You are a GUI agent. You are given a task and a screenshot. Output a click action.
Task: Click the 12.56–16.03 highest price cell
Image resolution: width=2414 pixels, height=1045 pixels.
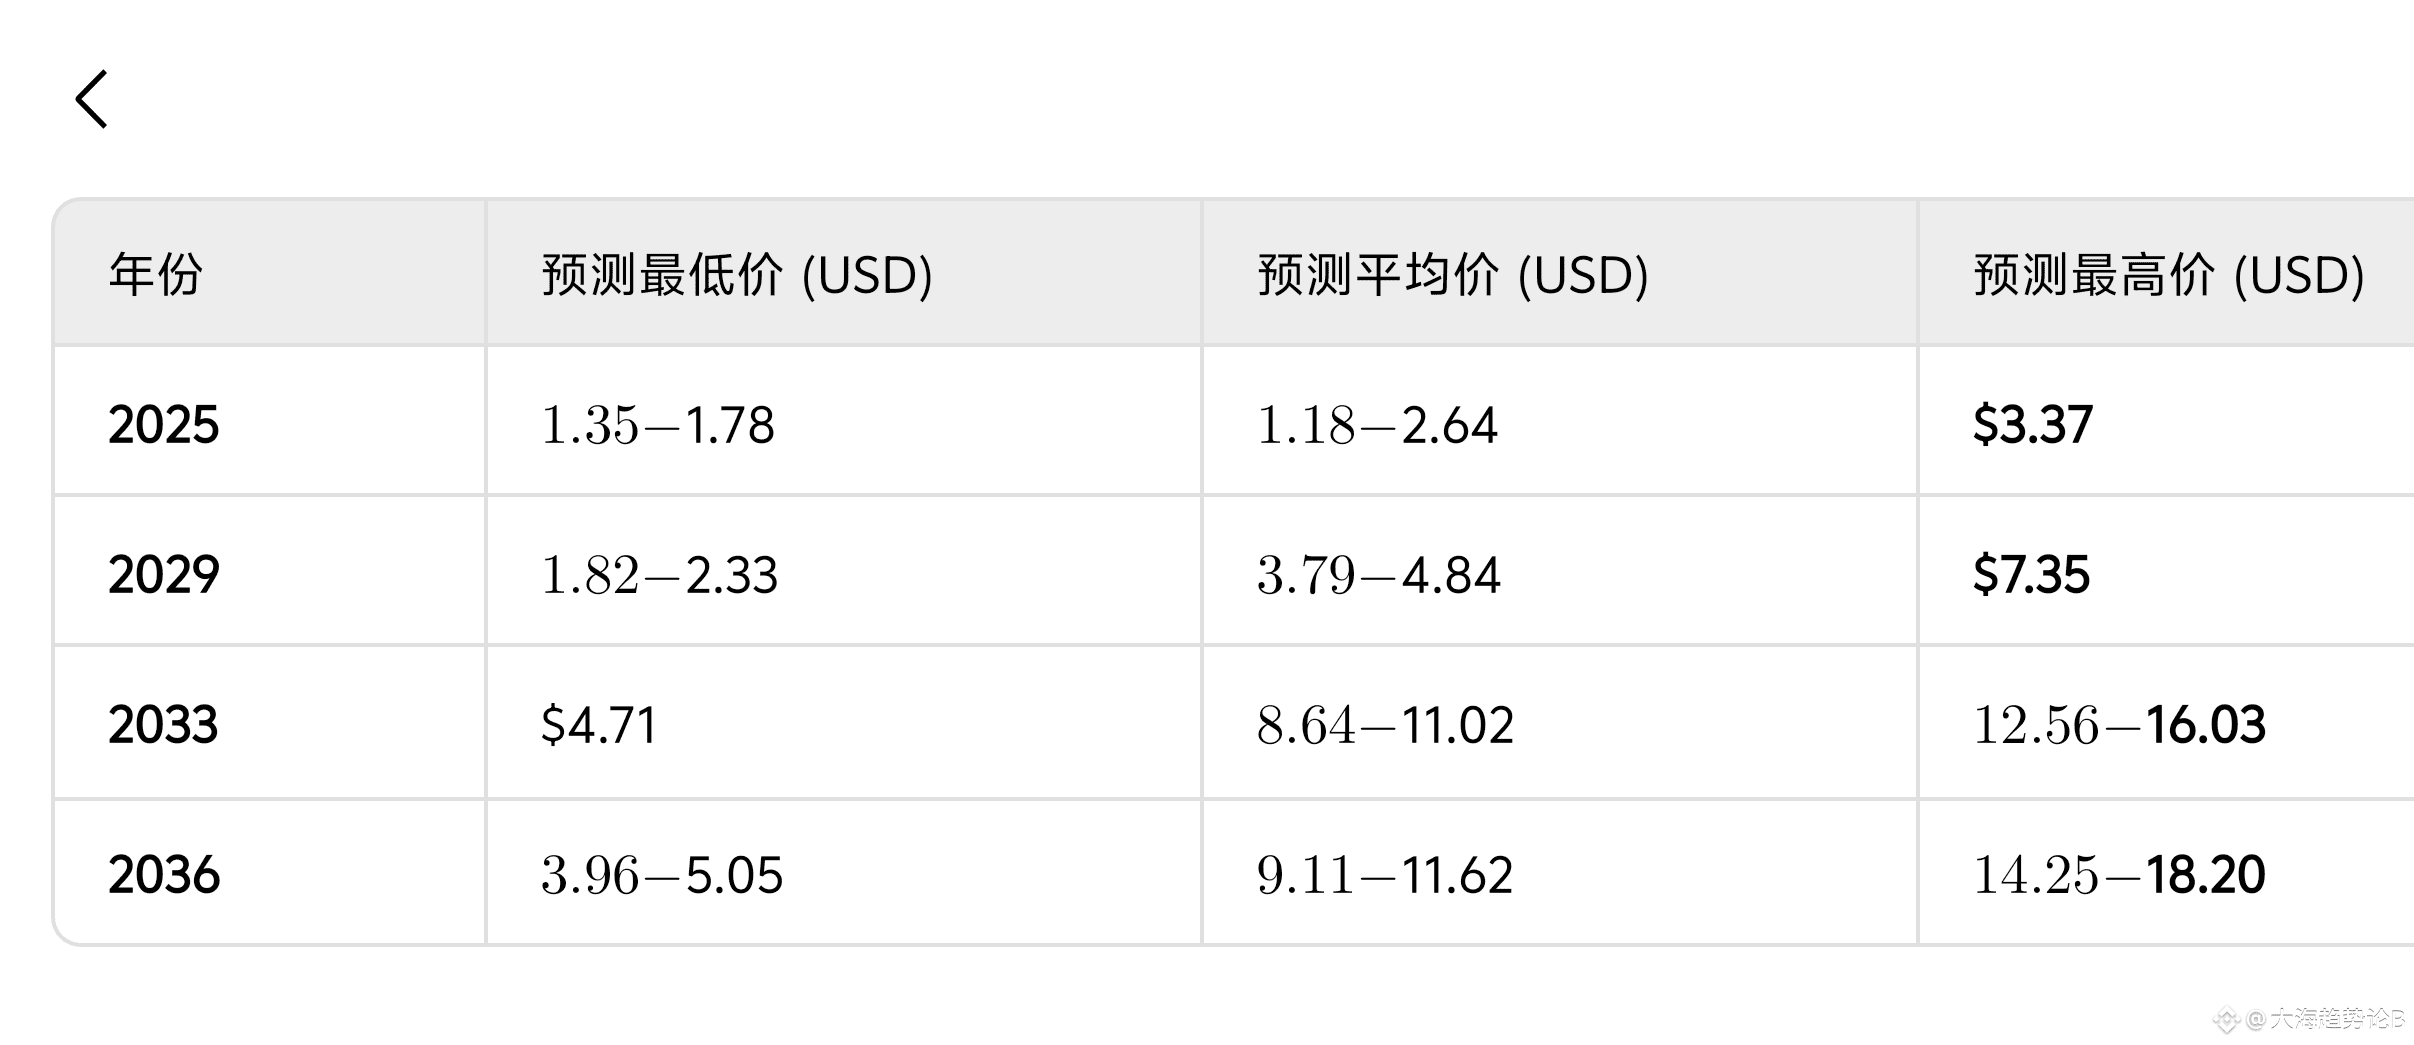[x=2119, y=724]
